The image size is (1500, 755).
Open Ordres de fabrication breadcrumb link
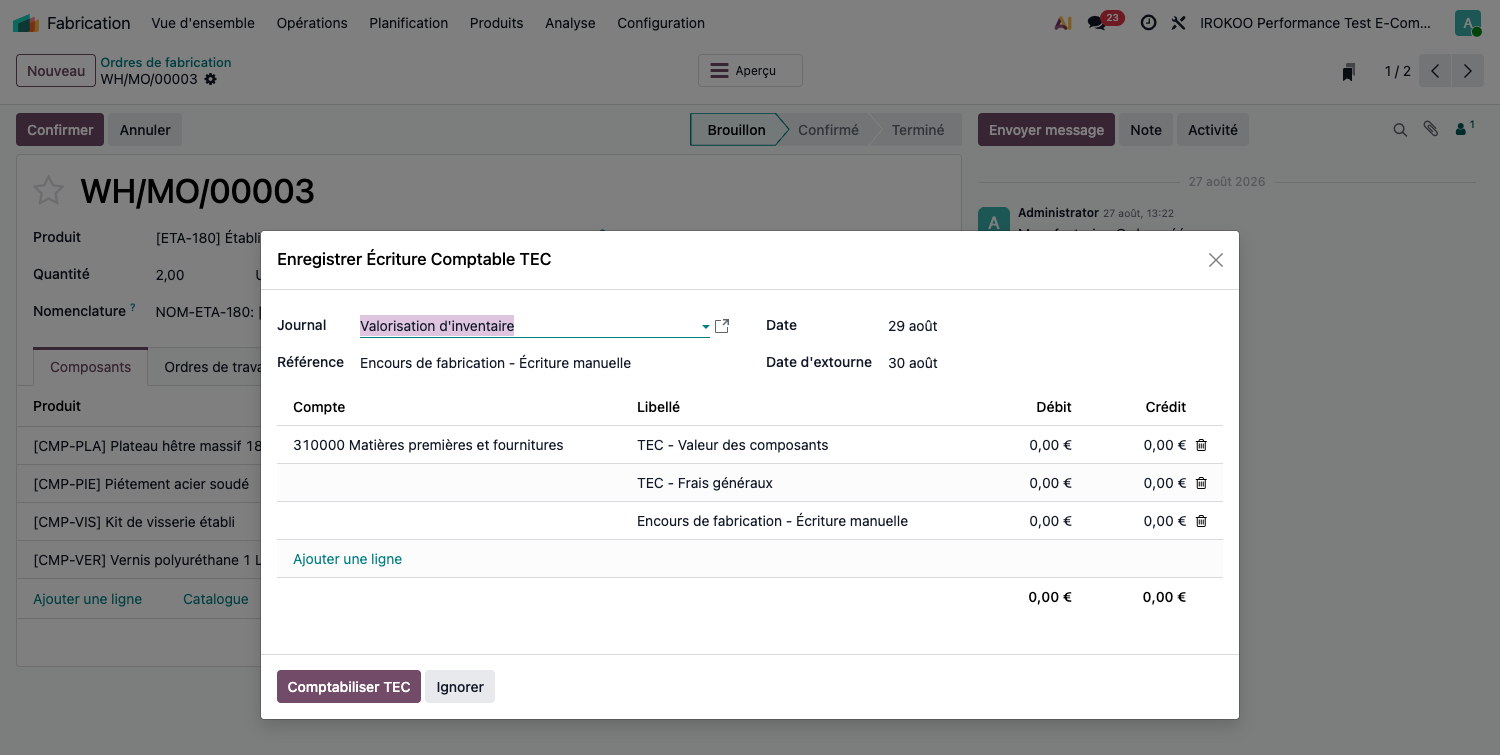point(166,62)
